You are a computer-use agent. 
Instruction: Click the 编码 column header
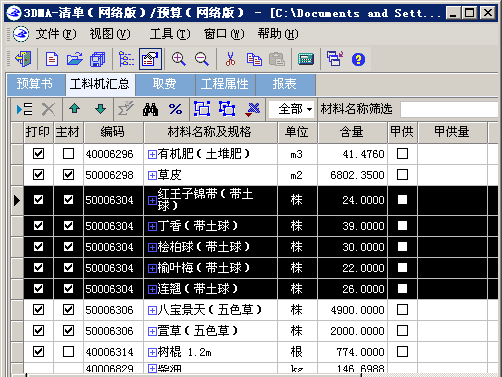113,132
